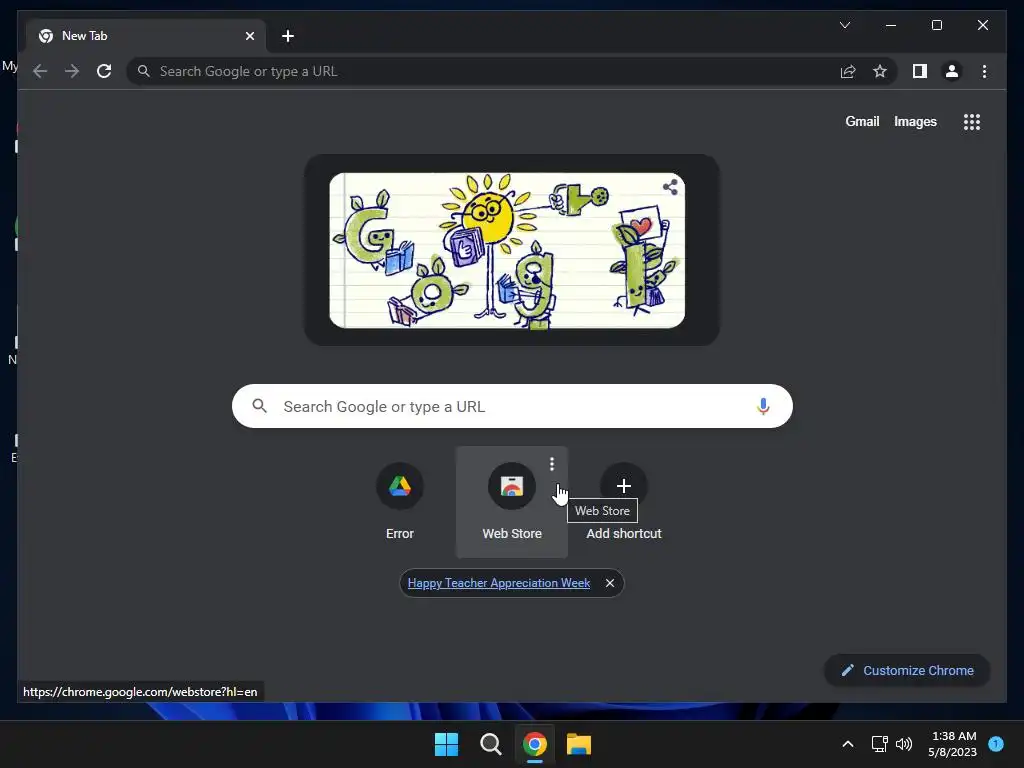Image resolution: width=1024 pixels, height=768 pixels.
Task: Add a new shortcut
Action: point(624,502)
